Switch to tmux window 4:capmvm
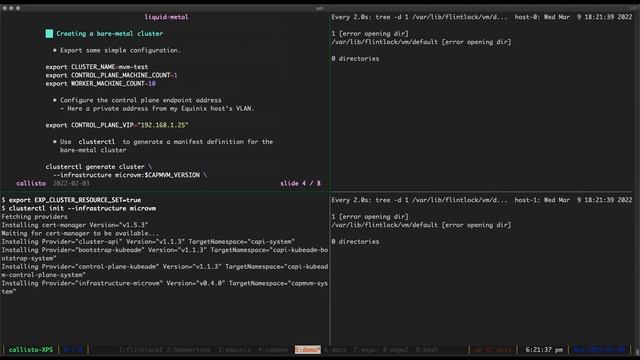This screenshot has width=640, height=360. [273, 350]
